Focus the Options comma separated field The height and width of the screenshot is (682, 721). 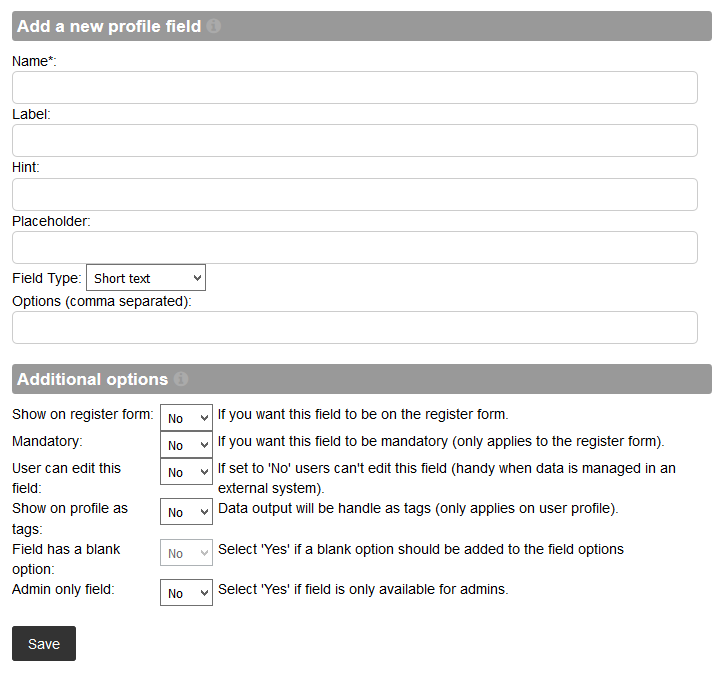point(355,327)
